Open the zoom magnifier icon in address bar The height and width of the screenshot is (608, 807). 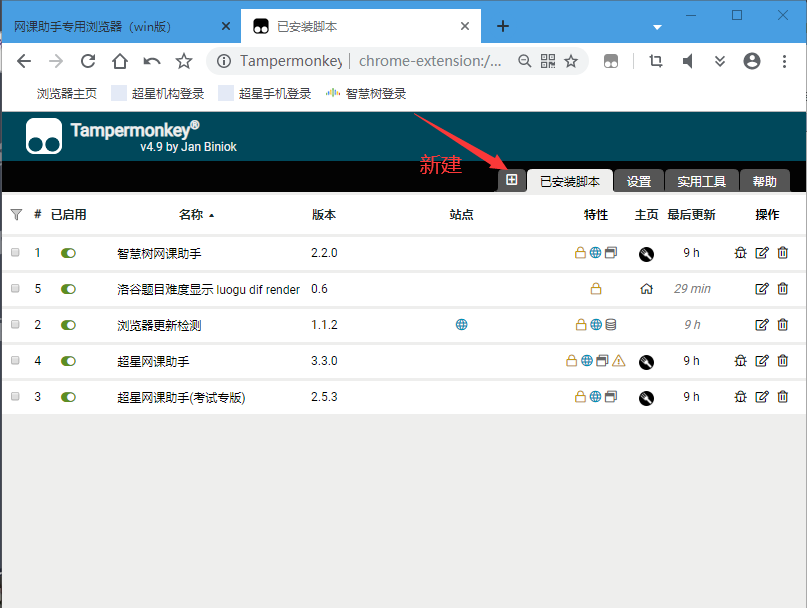tap(524, 61)
